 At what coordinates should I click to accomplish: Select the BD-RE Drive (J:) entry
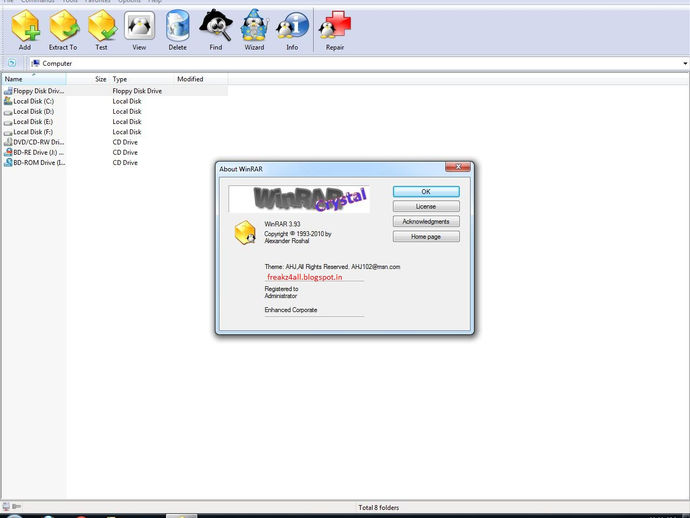pos(34,152)
